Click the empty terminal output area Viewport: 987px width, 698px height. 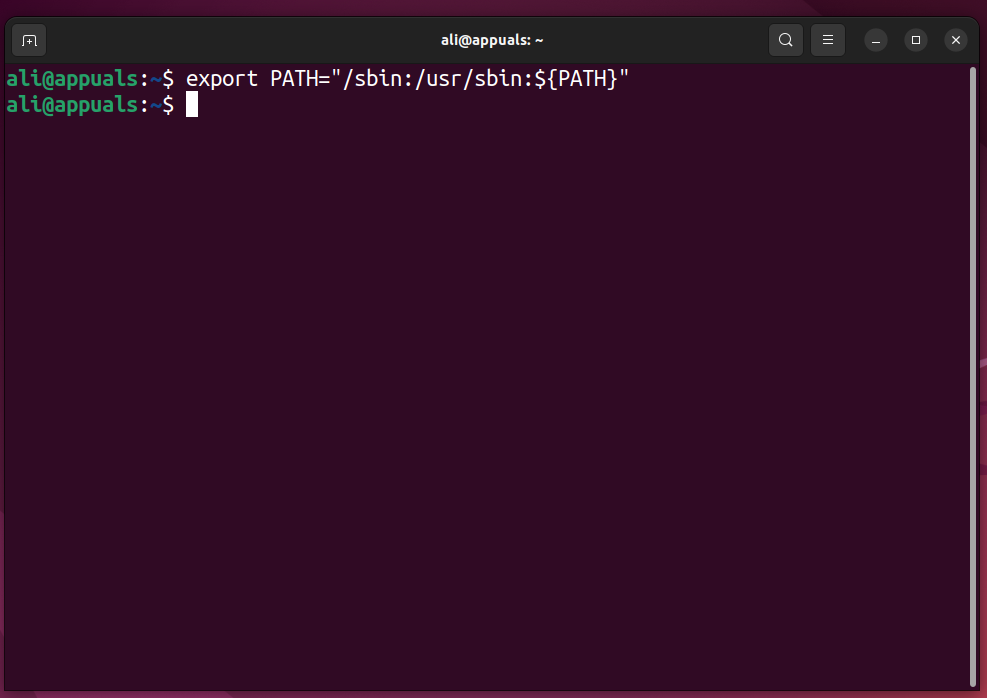tap(480, 400)
